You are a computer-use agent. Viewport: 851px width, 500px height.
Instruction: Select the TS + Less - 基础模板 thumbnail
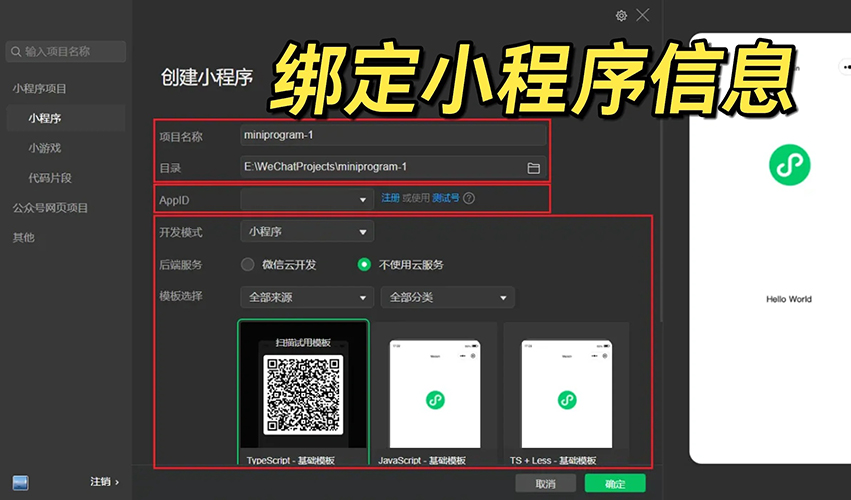(566, 394)
